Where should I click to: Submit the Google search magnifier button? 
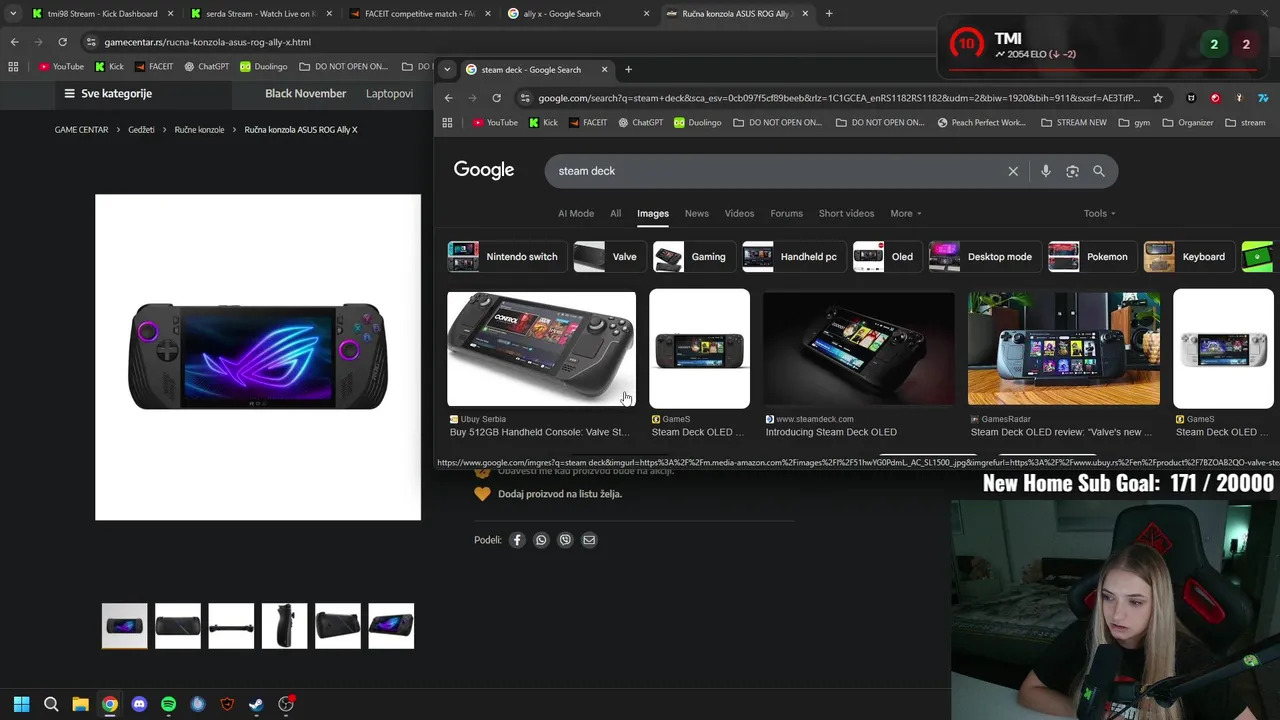pyautogui.click(x=1099, y=171)
